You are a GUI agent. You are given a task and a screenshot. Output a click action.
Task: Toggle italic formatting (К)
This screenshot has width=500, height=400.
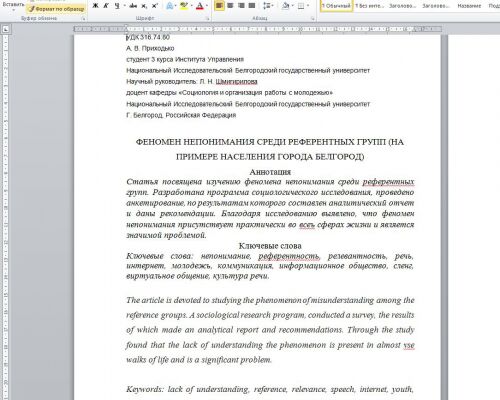click(106, 6)
